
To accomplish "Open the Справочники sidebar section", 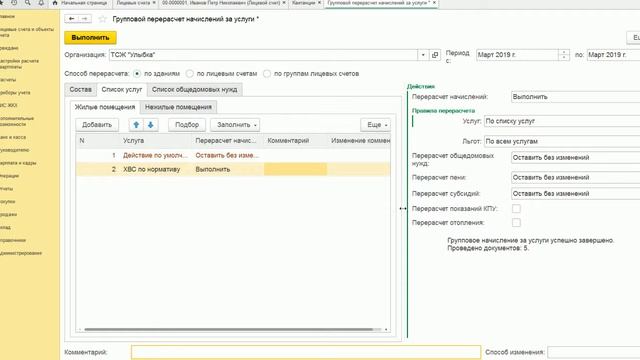I will (13, 240).
